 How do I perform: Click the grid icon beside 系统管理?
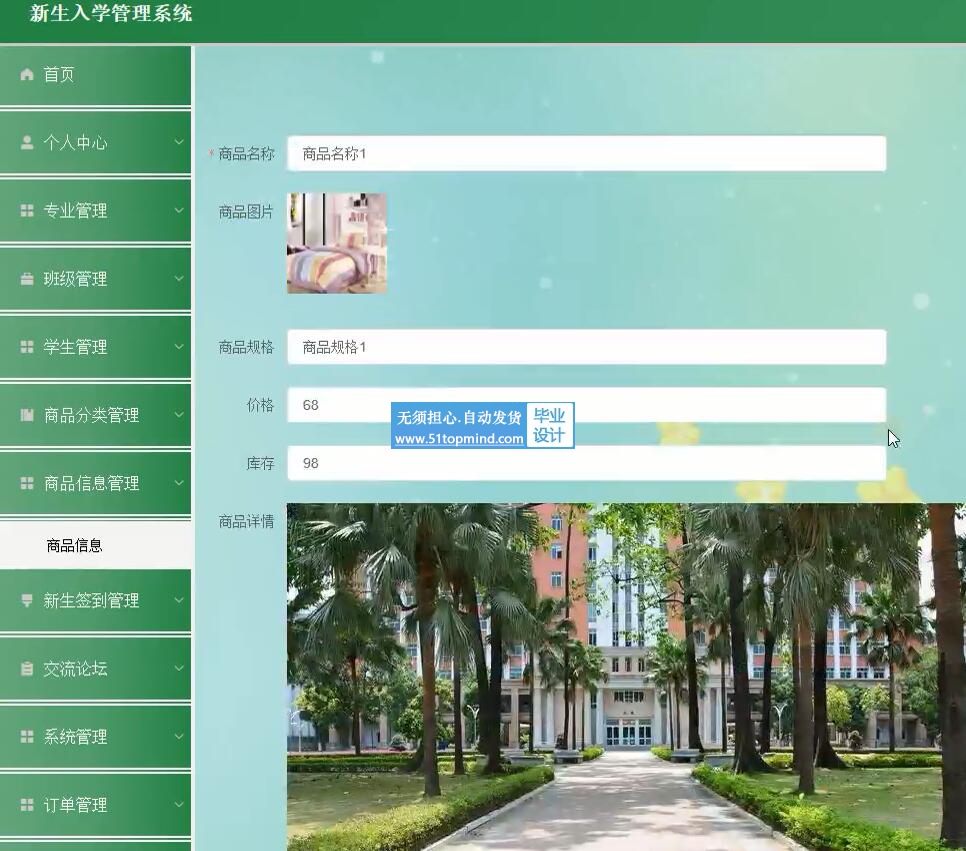[26, 736]
